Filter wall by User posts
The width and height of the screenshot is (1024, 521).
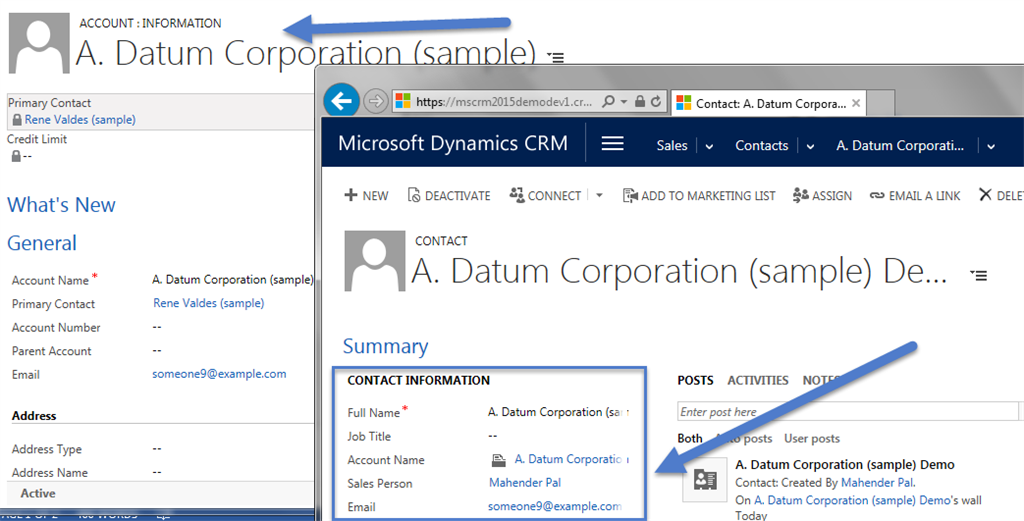point(811,438)
